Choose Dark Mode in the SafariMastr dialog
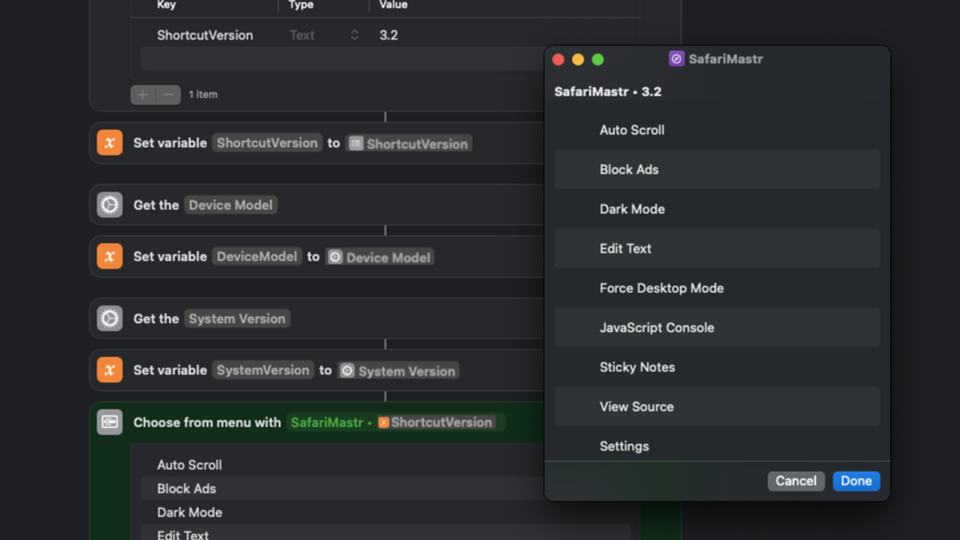This screenshot has height=540, width=960. (x=717, y=209)
